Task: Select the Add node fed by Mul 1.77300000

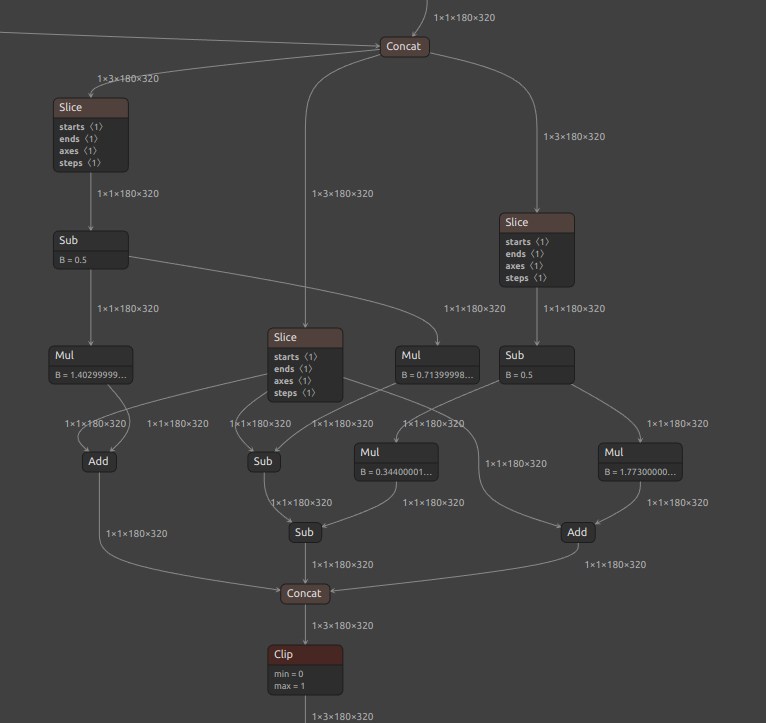Action: point(578,532)
